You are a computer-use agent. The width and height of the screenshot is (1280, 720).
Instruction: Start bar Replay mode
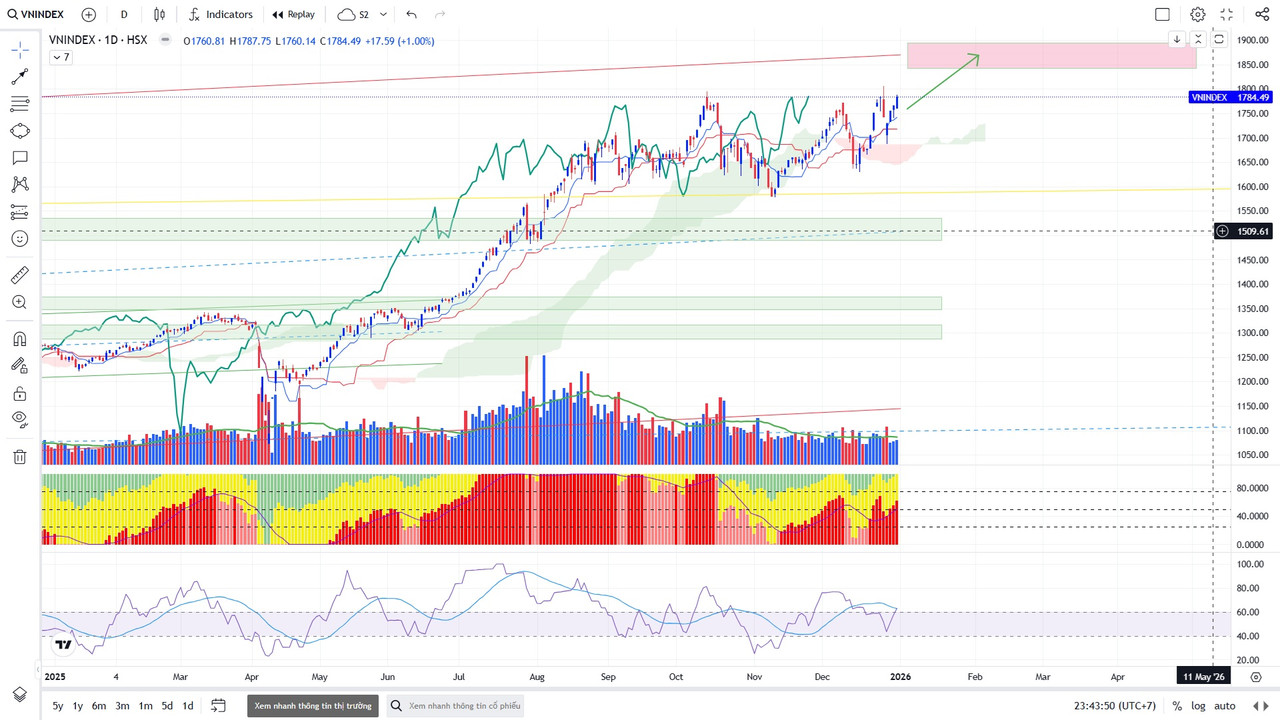click(x=293, y=15)
